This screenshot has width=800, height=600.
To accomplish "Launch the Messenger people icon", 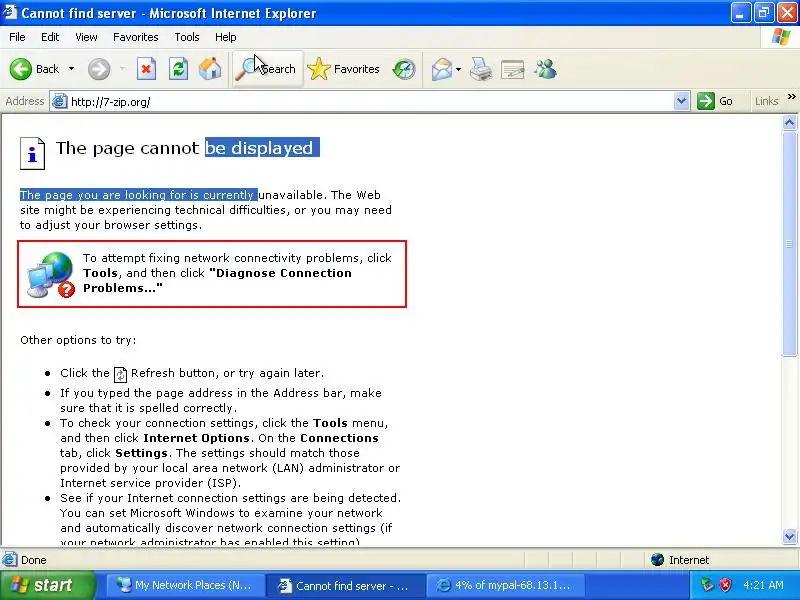I will pyautogui.click(x=545, y=69).
